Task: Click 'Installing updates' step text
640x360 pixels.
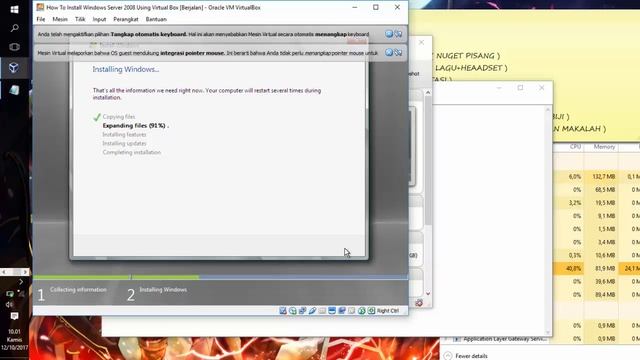Action: pos(124,144)
